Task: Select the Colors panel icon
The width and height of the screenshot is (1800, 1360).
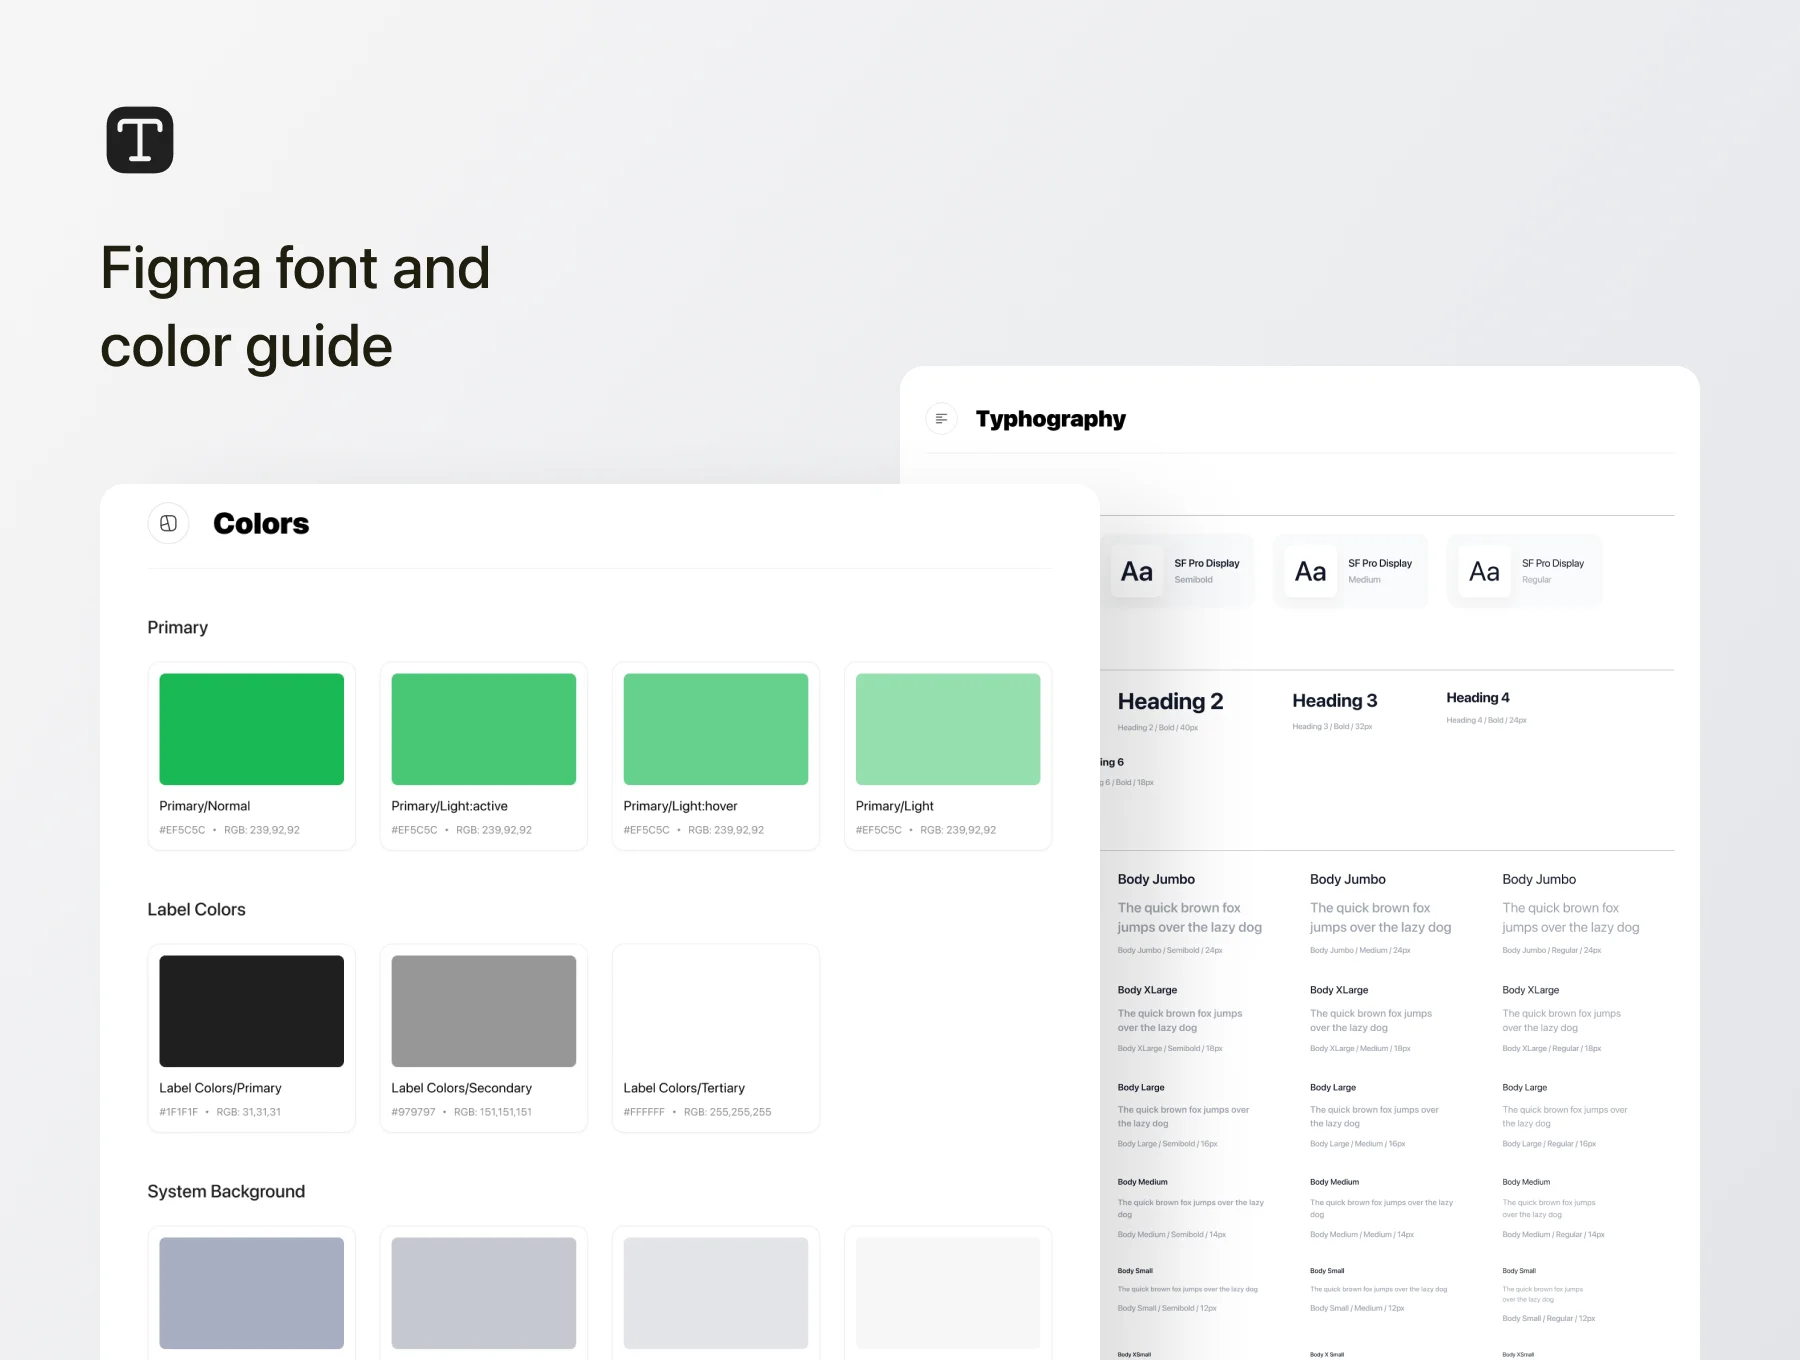Action: (x=168, y=523)
